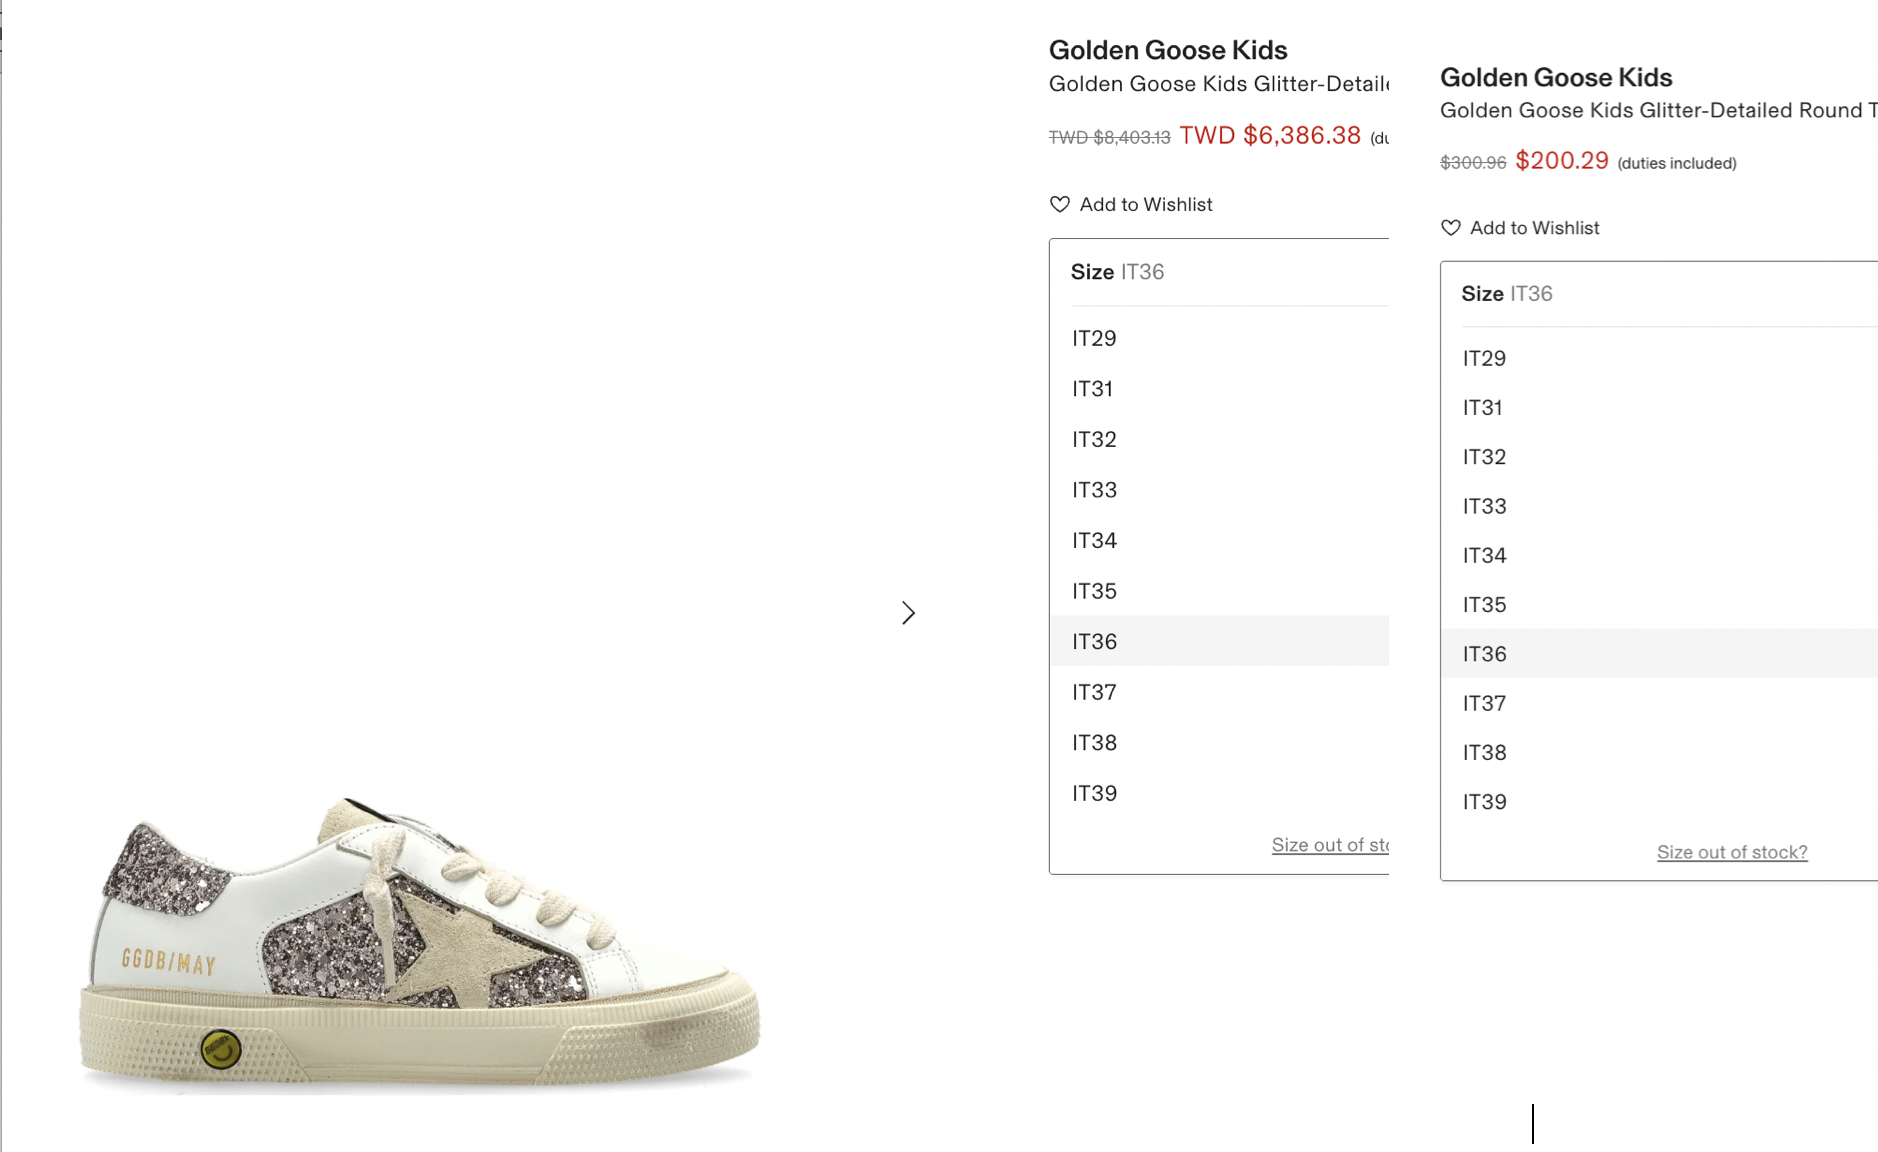This screenshot has width=1878, height=1152.
Task: Click the left 'Golden Goose Kids' brand heading
Action: pyautogui.click(x=1168, y=50)
